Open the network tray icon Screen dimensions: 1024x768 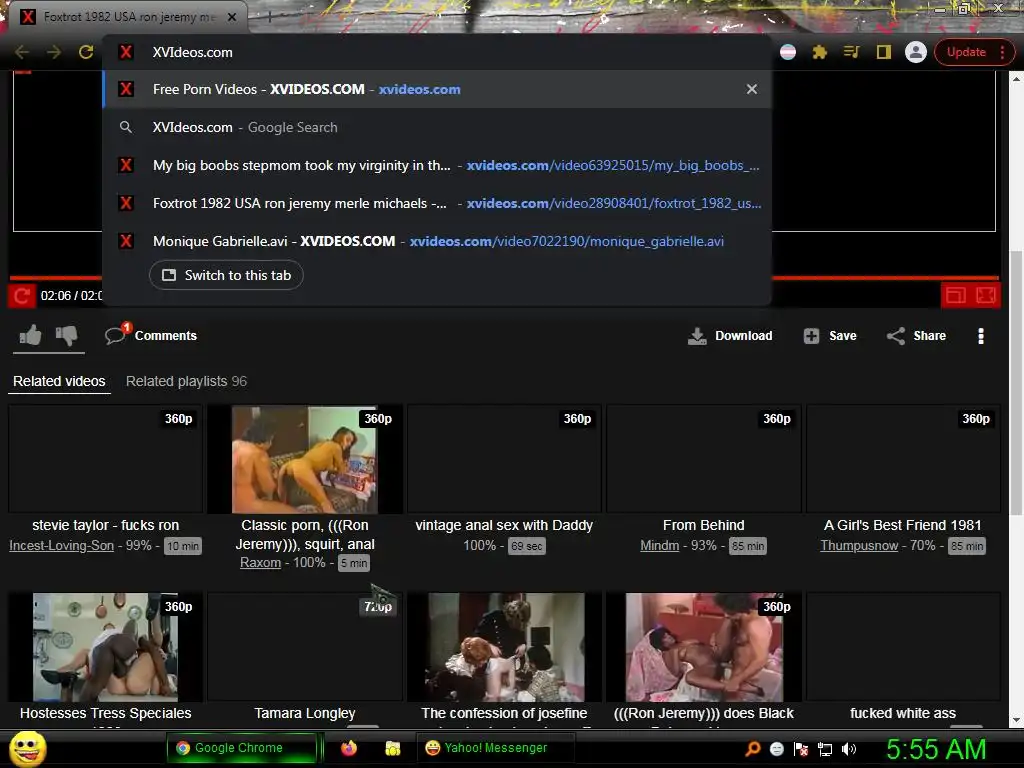point(825,749)
